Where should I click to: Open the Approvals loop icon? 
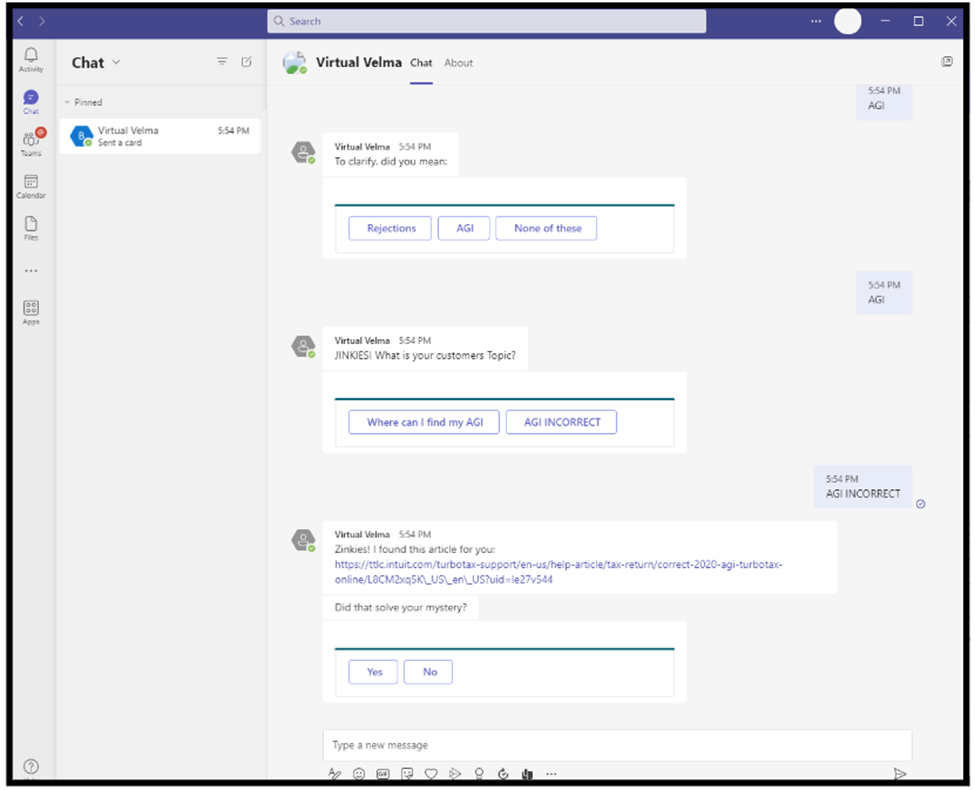point(503,774)
